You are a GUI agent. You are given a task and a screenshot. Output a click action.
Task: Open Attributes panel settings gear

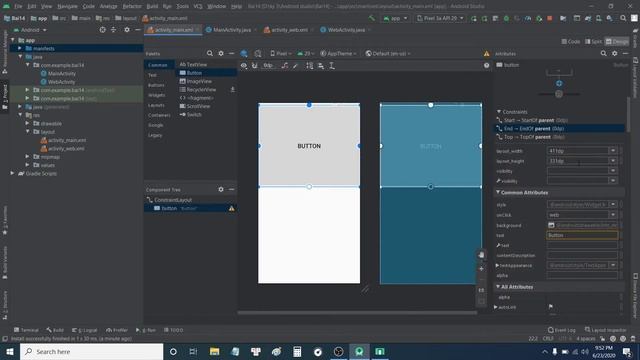615,53
